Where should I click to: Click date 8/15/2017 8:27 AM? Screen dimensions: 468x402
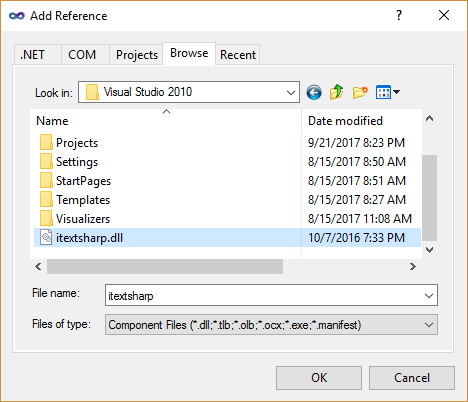tap(357, 200)
